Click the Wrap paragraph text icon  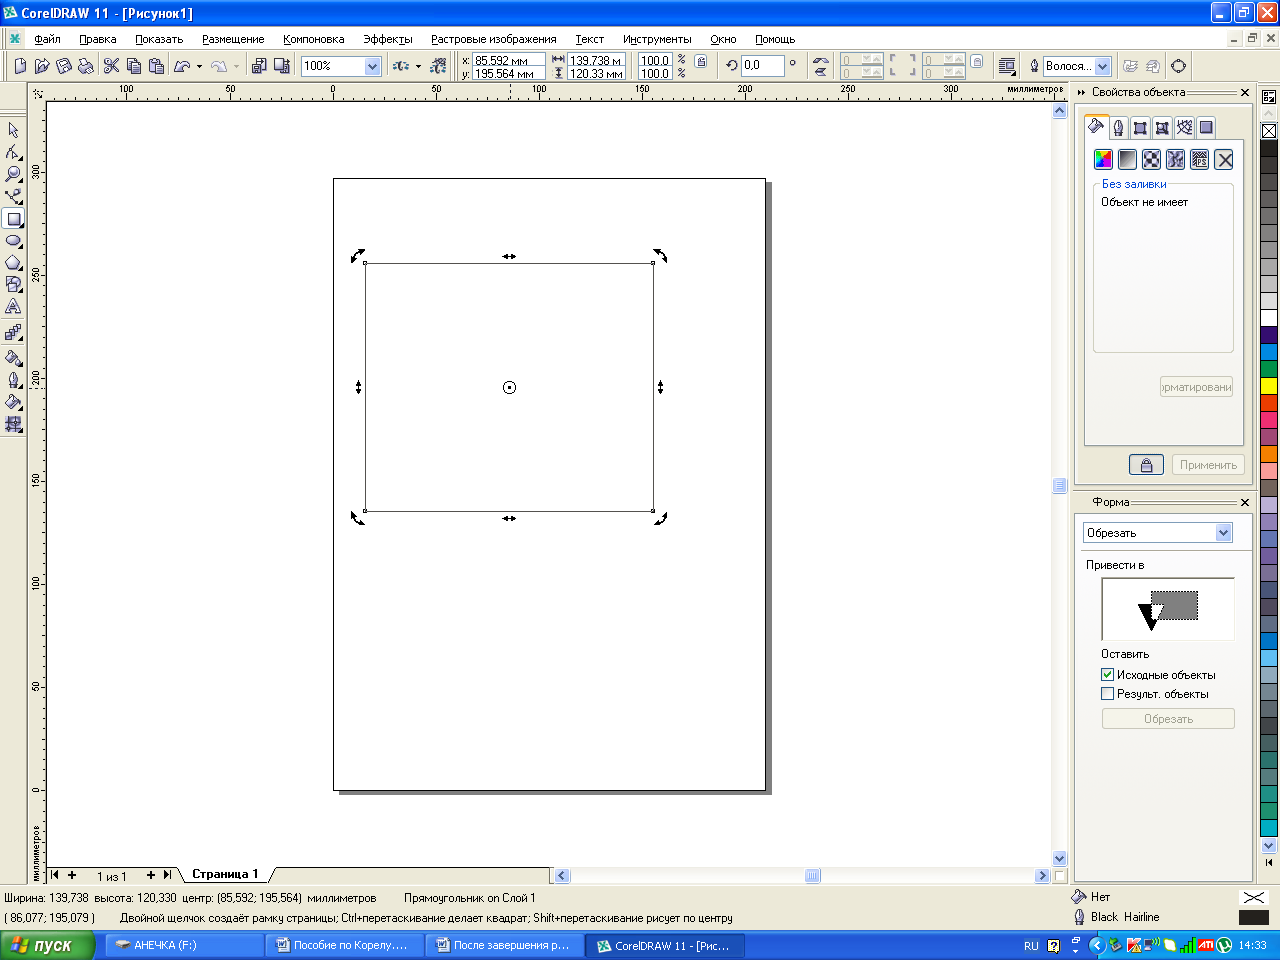1007,66
